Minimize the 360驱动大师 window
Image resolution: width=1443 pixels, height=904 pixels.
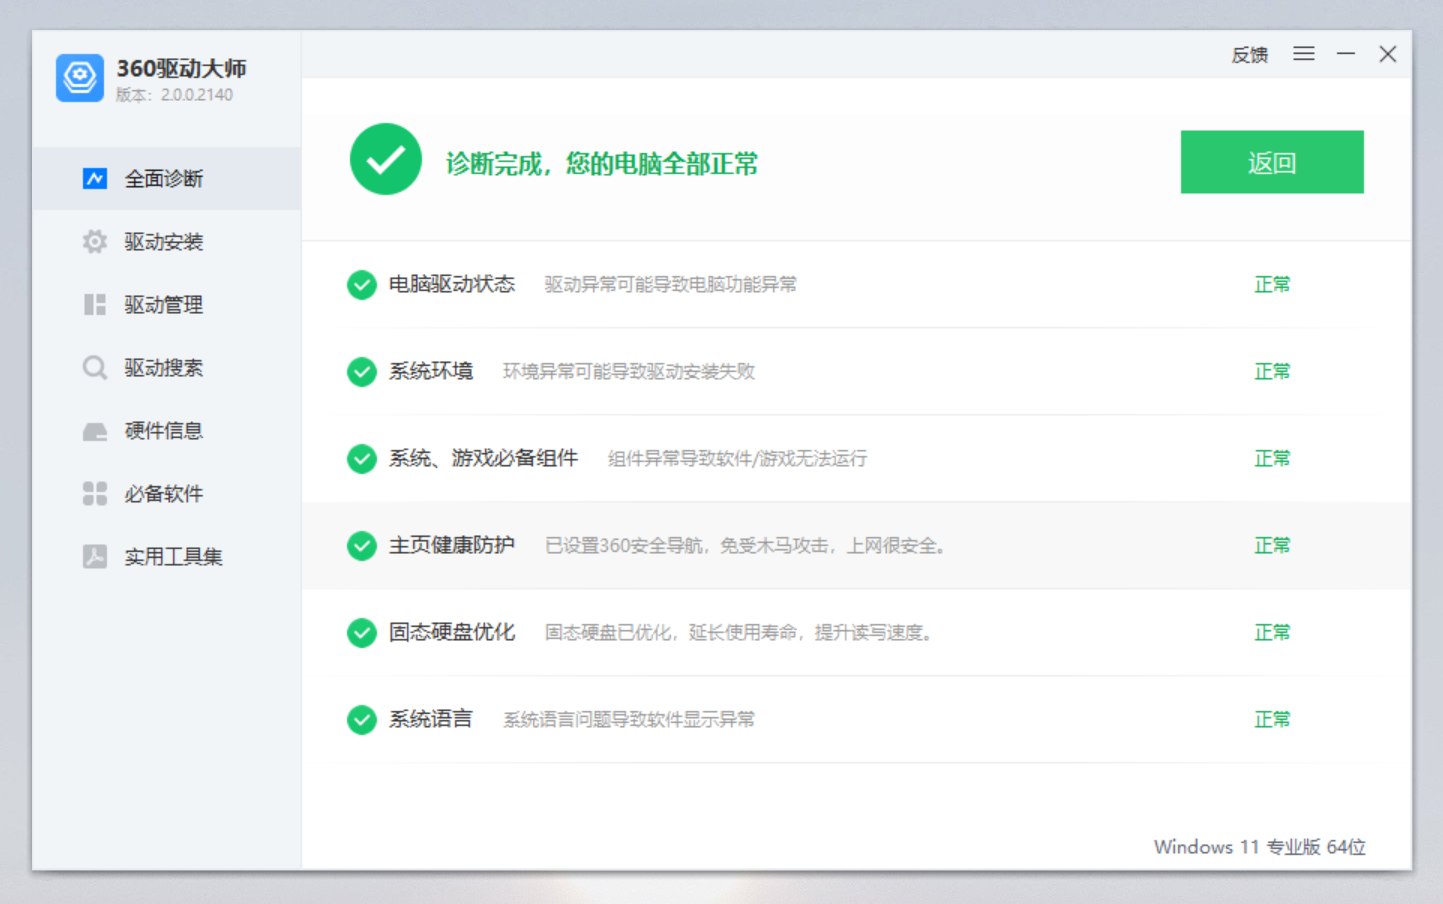[x=1346, y=54]
